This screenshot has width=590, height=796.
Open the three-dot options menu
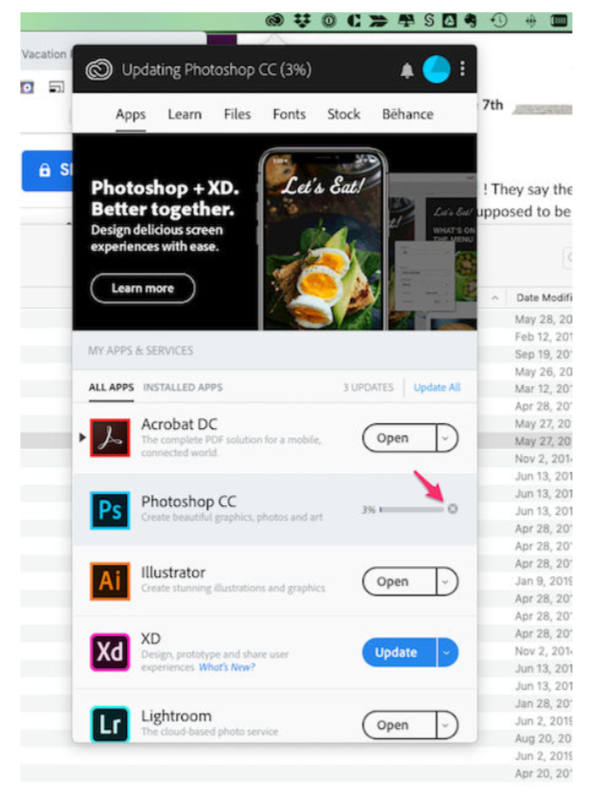pos(462,69)
